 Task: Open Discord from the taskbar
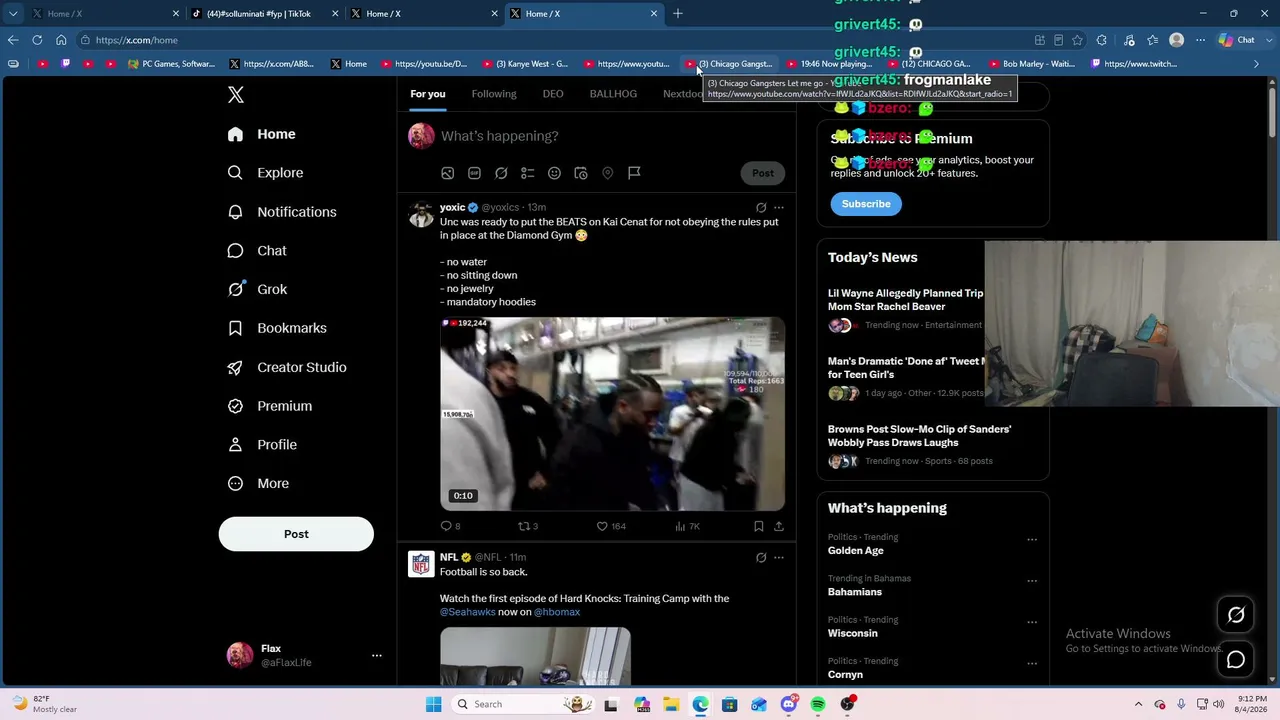(789, 704)
